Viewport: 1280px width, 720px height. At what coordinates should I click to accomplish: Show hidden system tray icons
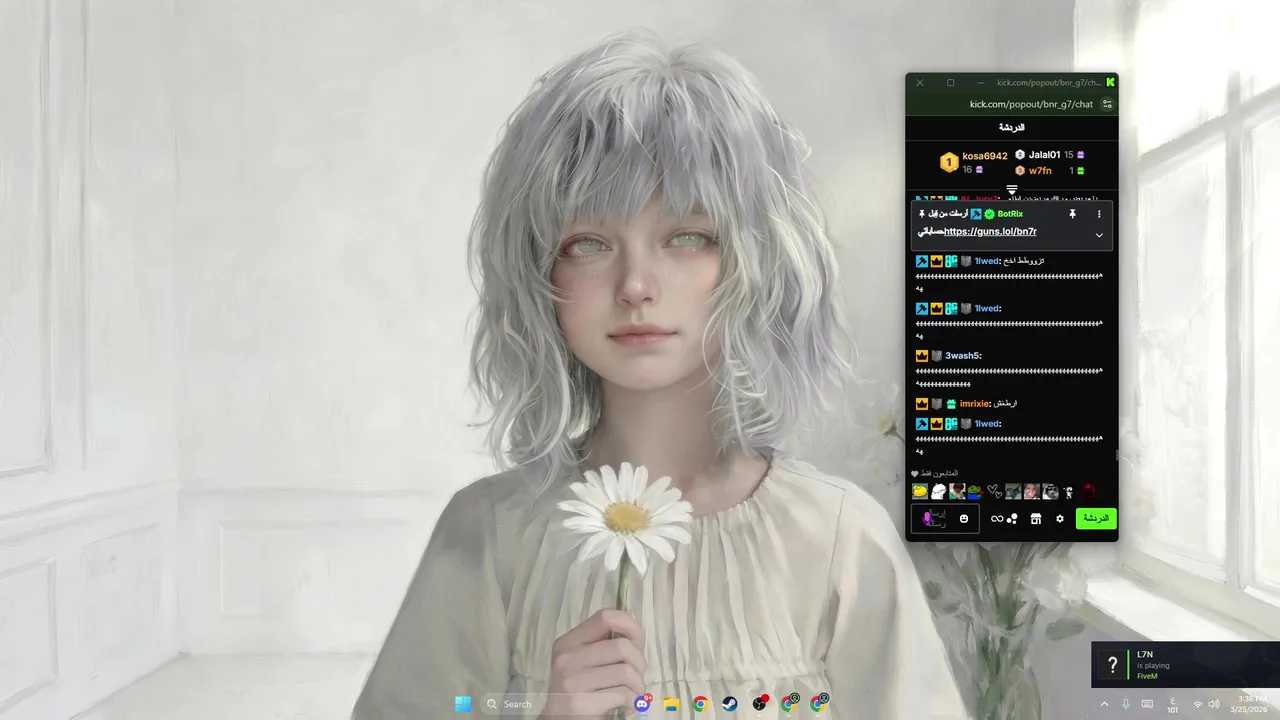click(1104, 704)
